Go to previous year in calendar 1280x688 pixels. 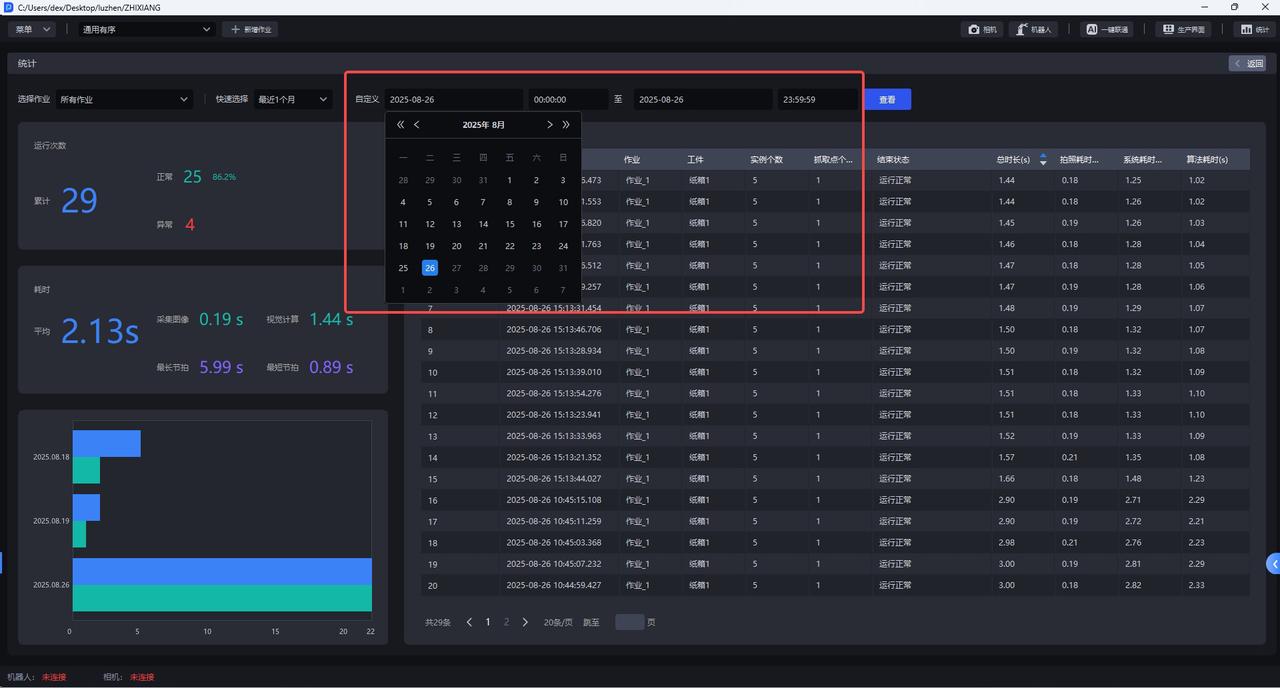[x=401, y=125]
